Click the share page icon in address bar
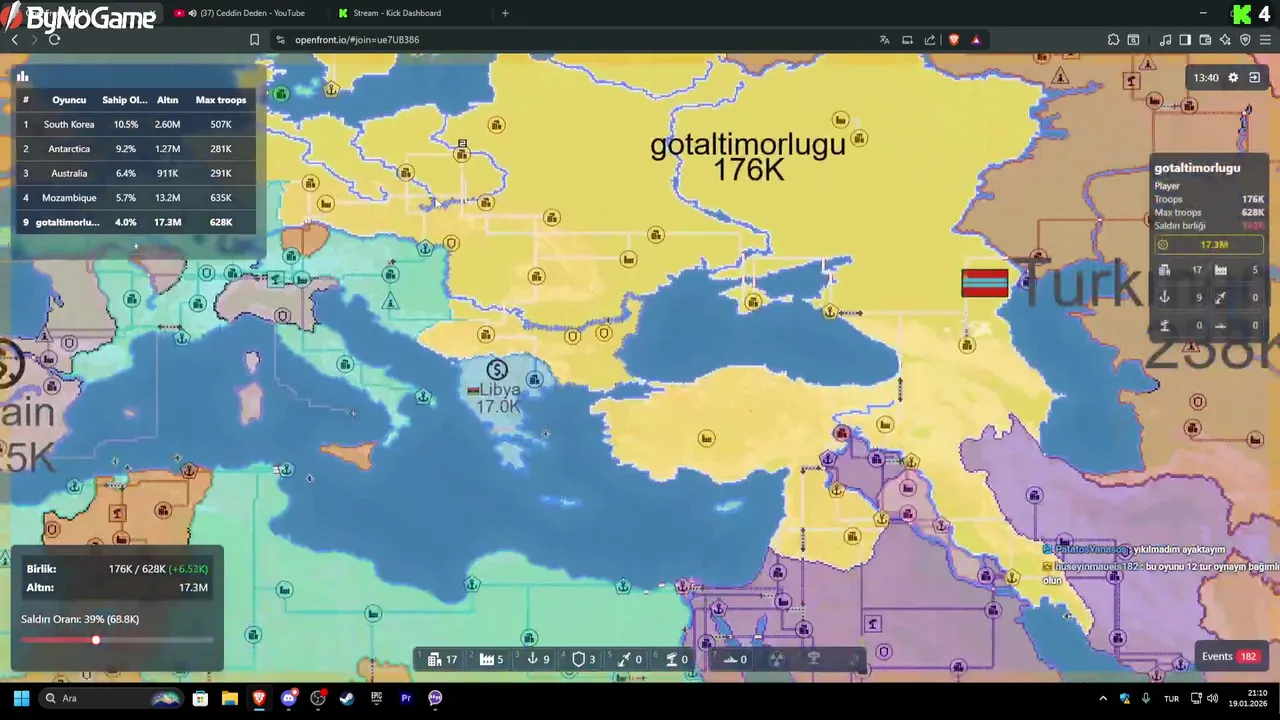This screenshot has width=1280, height=720. 930,40
